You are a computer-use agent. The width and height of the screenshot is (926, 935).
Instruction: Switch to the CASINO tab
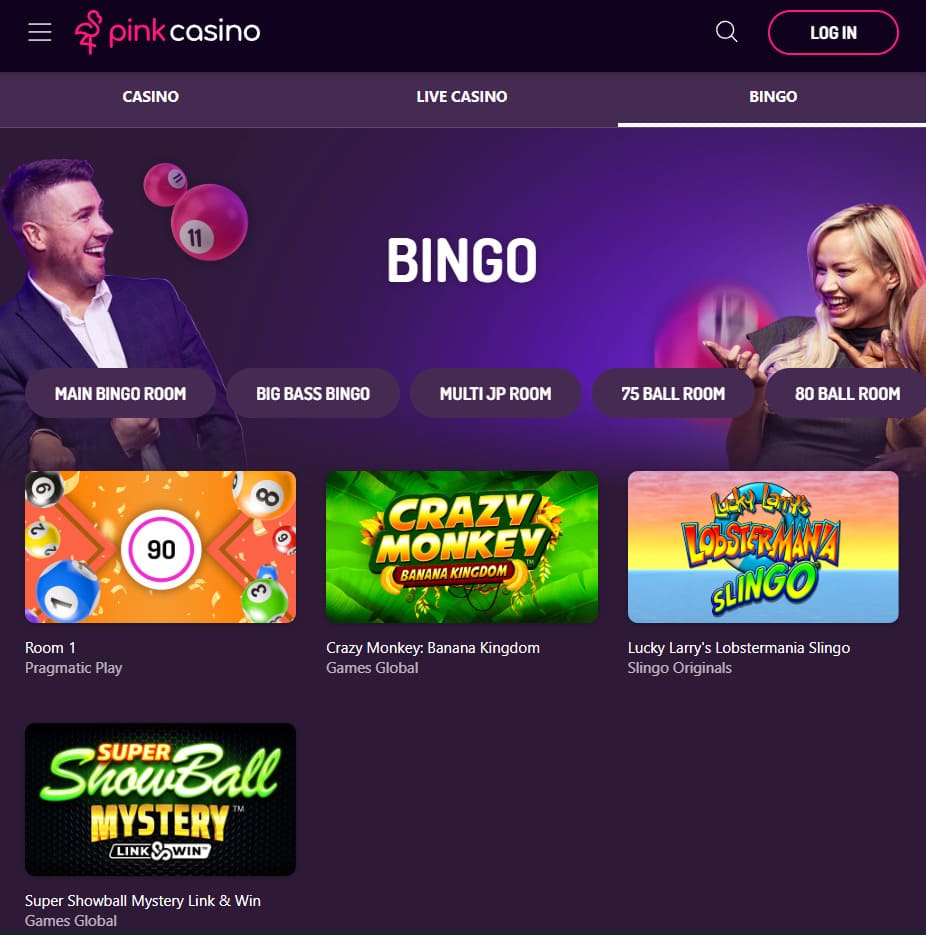(151, 97)
